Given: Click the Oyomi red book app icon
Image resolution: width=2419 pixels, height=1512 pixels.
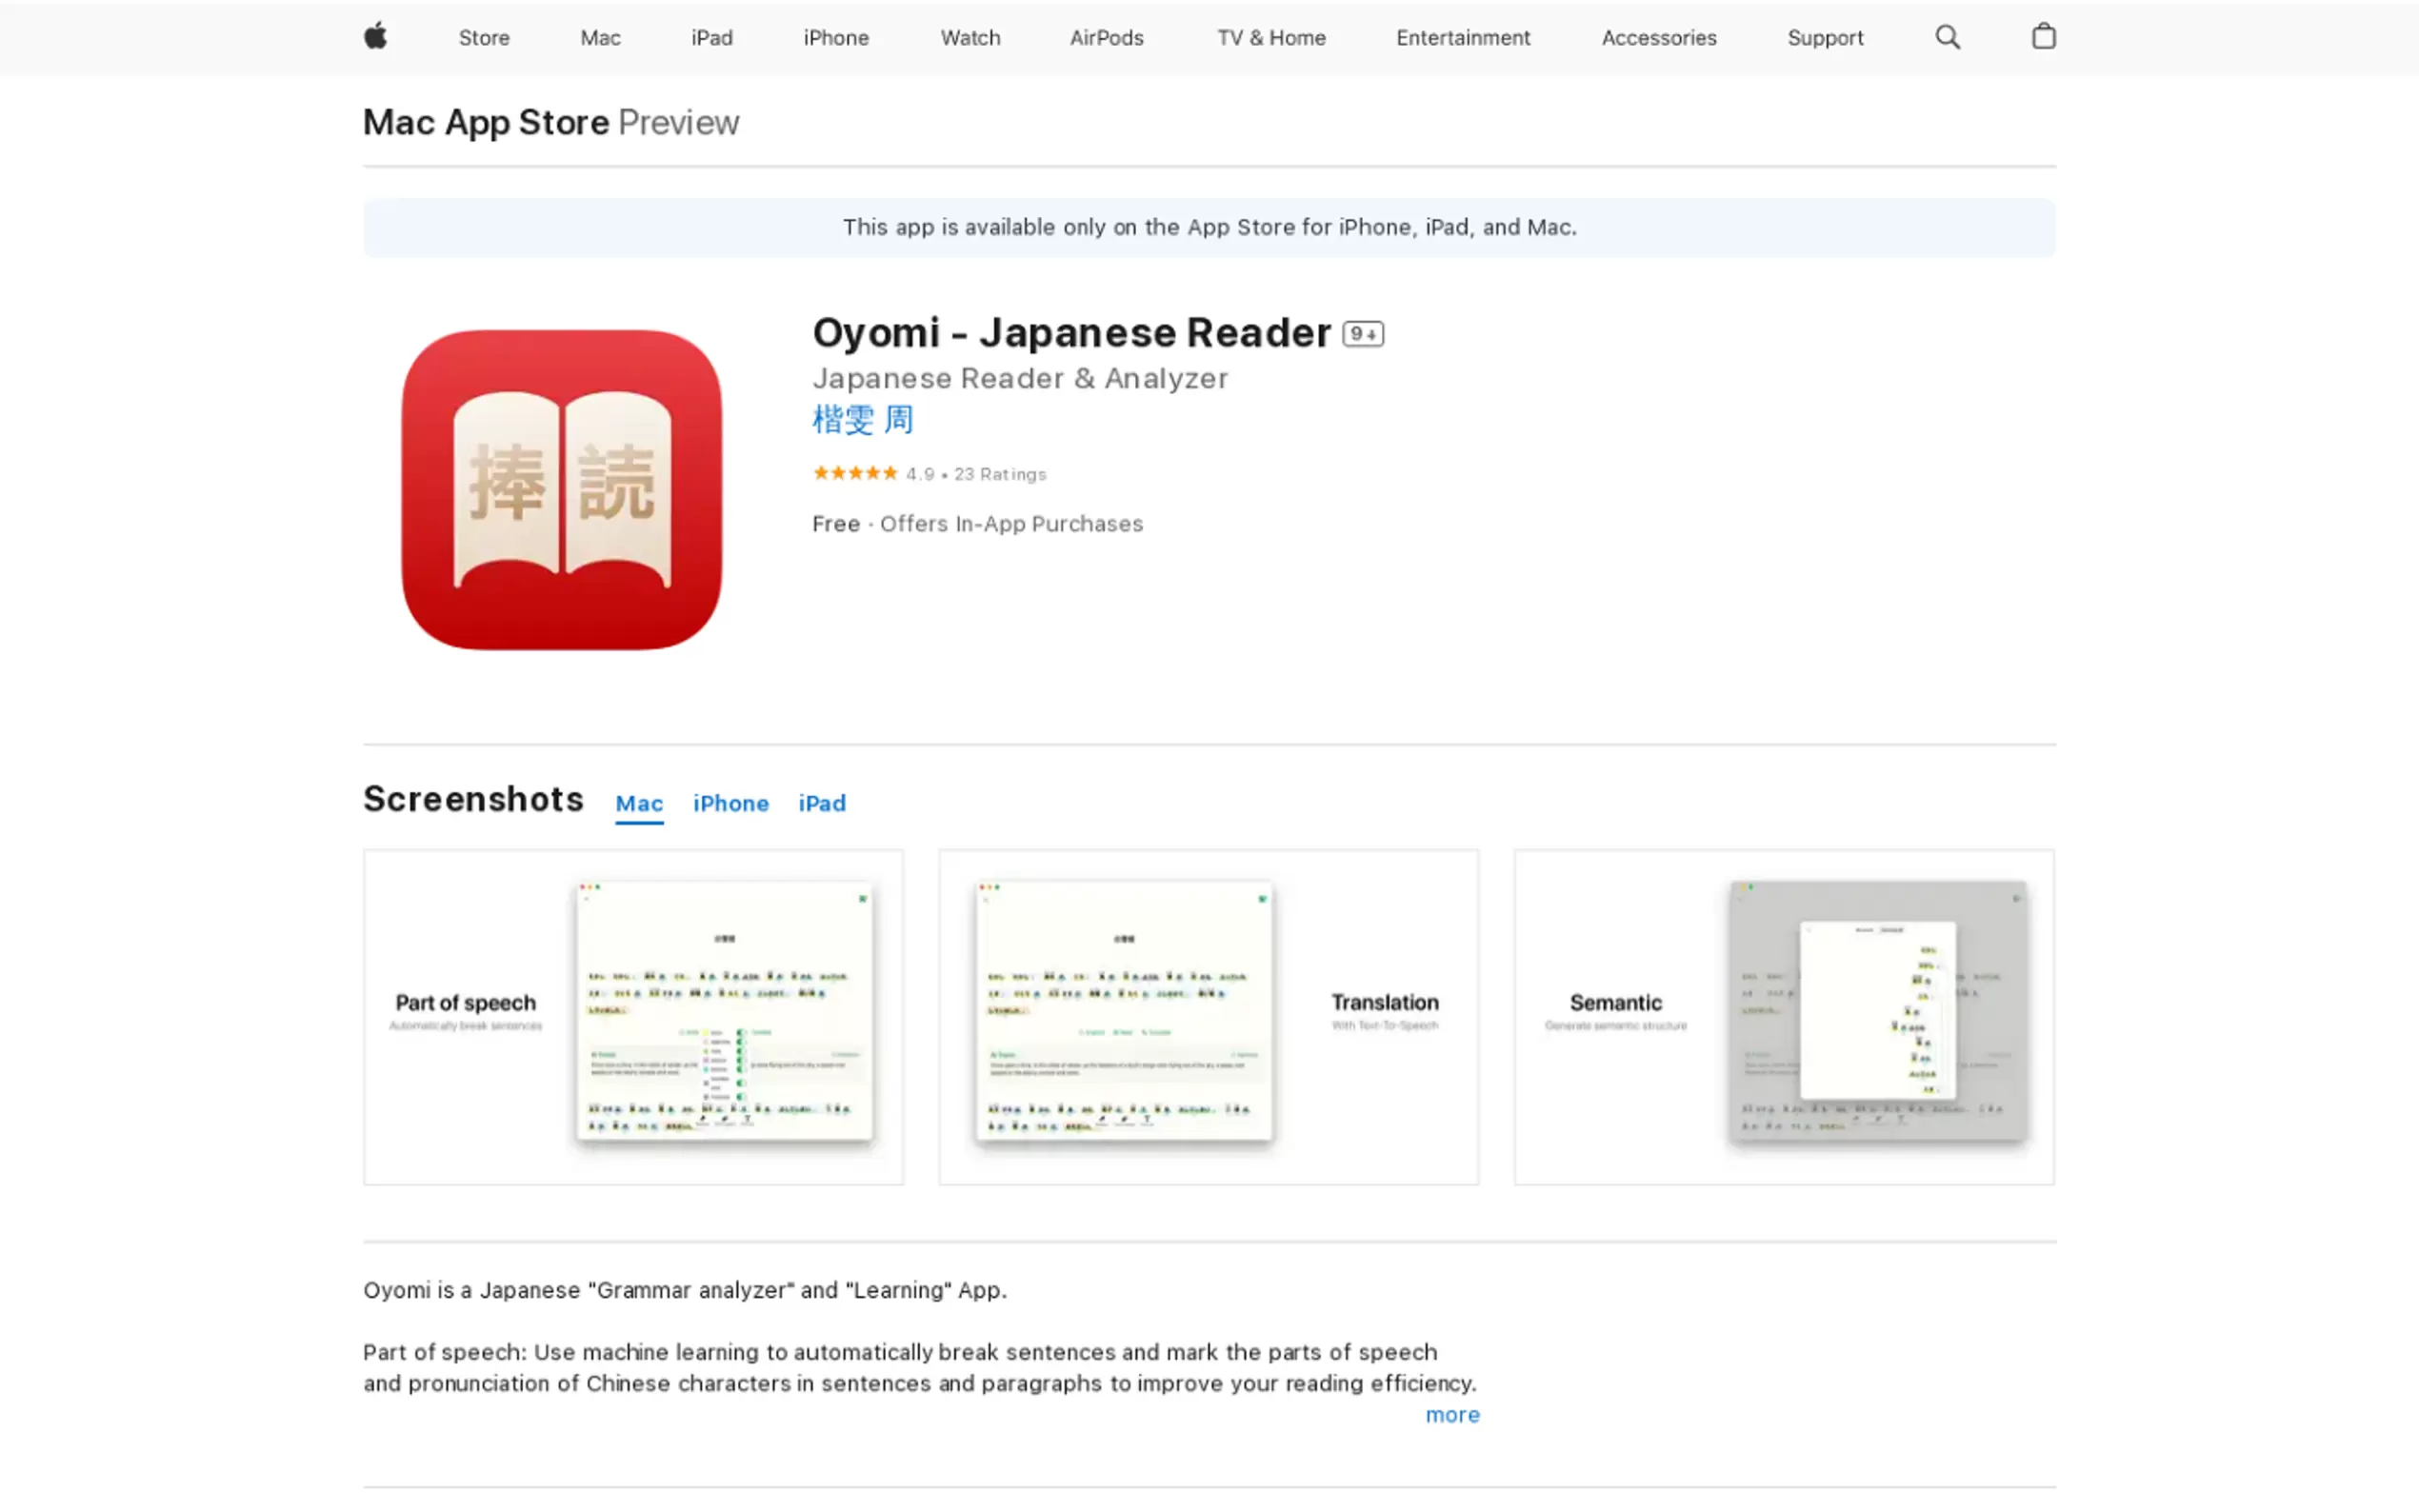Looking at the screenshot, I should tap(561, 490).
